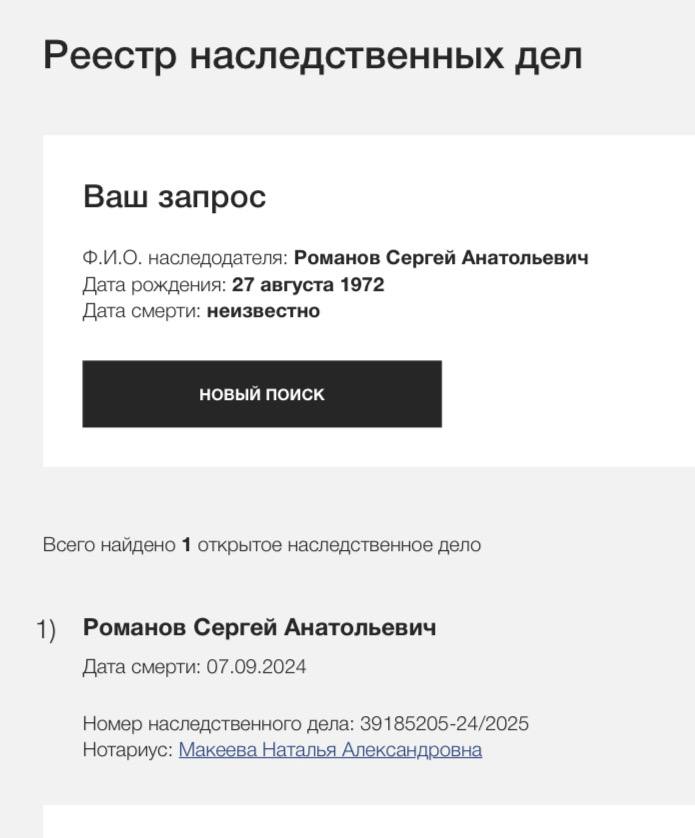Click the Номер наследственного дела label
The height and width of the screenshot is (838, 695).
pyautogui.click(x=218, y=724)
